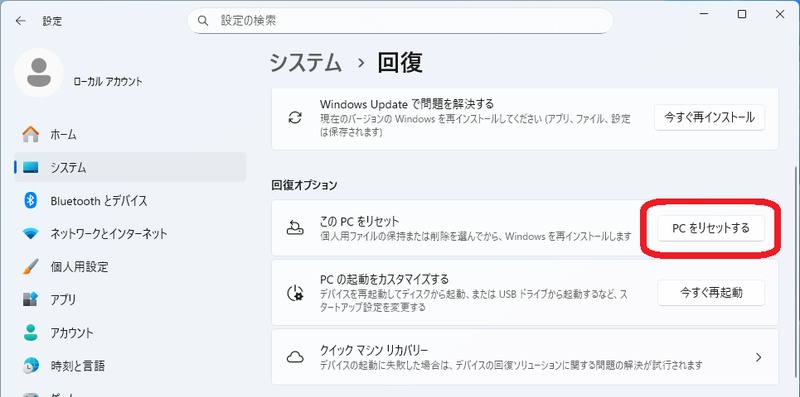Click the この PC をリセット title text
The width and height of the screenshot is (800, 397).
[x=359, y=221]
